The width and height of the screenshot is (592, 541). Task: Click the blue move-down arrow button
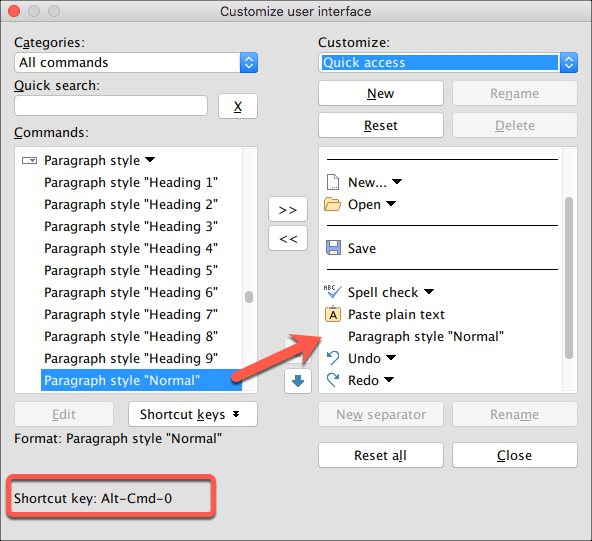click(x=298, y=381)
